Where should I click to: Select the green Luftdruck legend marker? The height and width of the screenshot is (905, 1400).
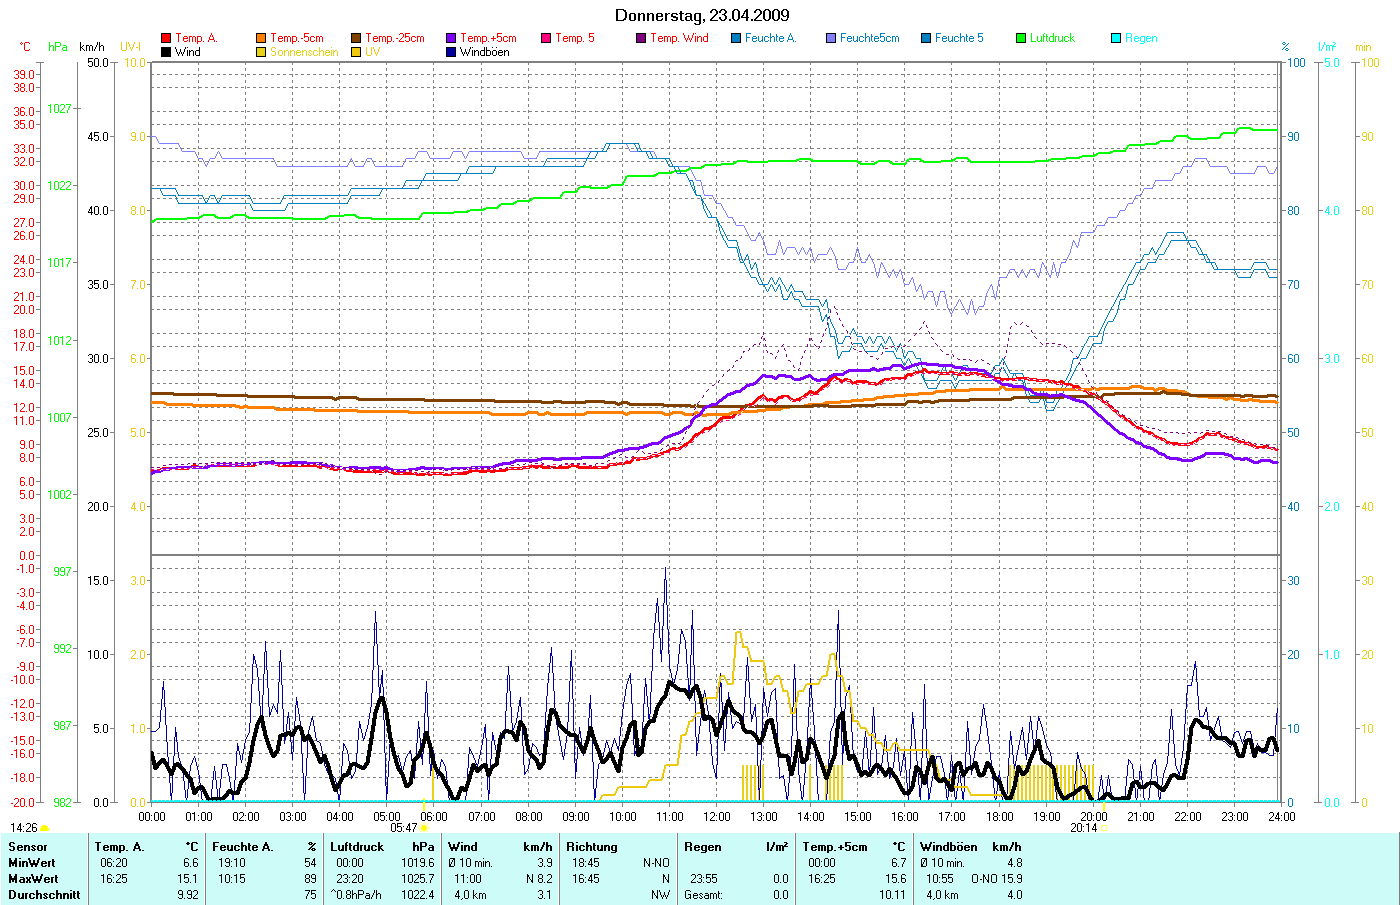coord(1021,38)
